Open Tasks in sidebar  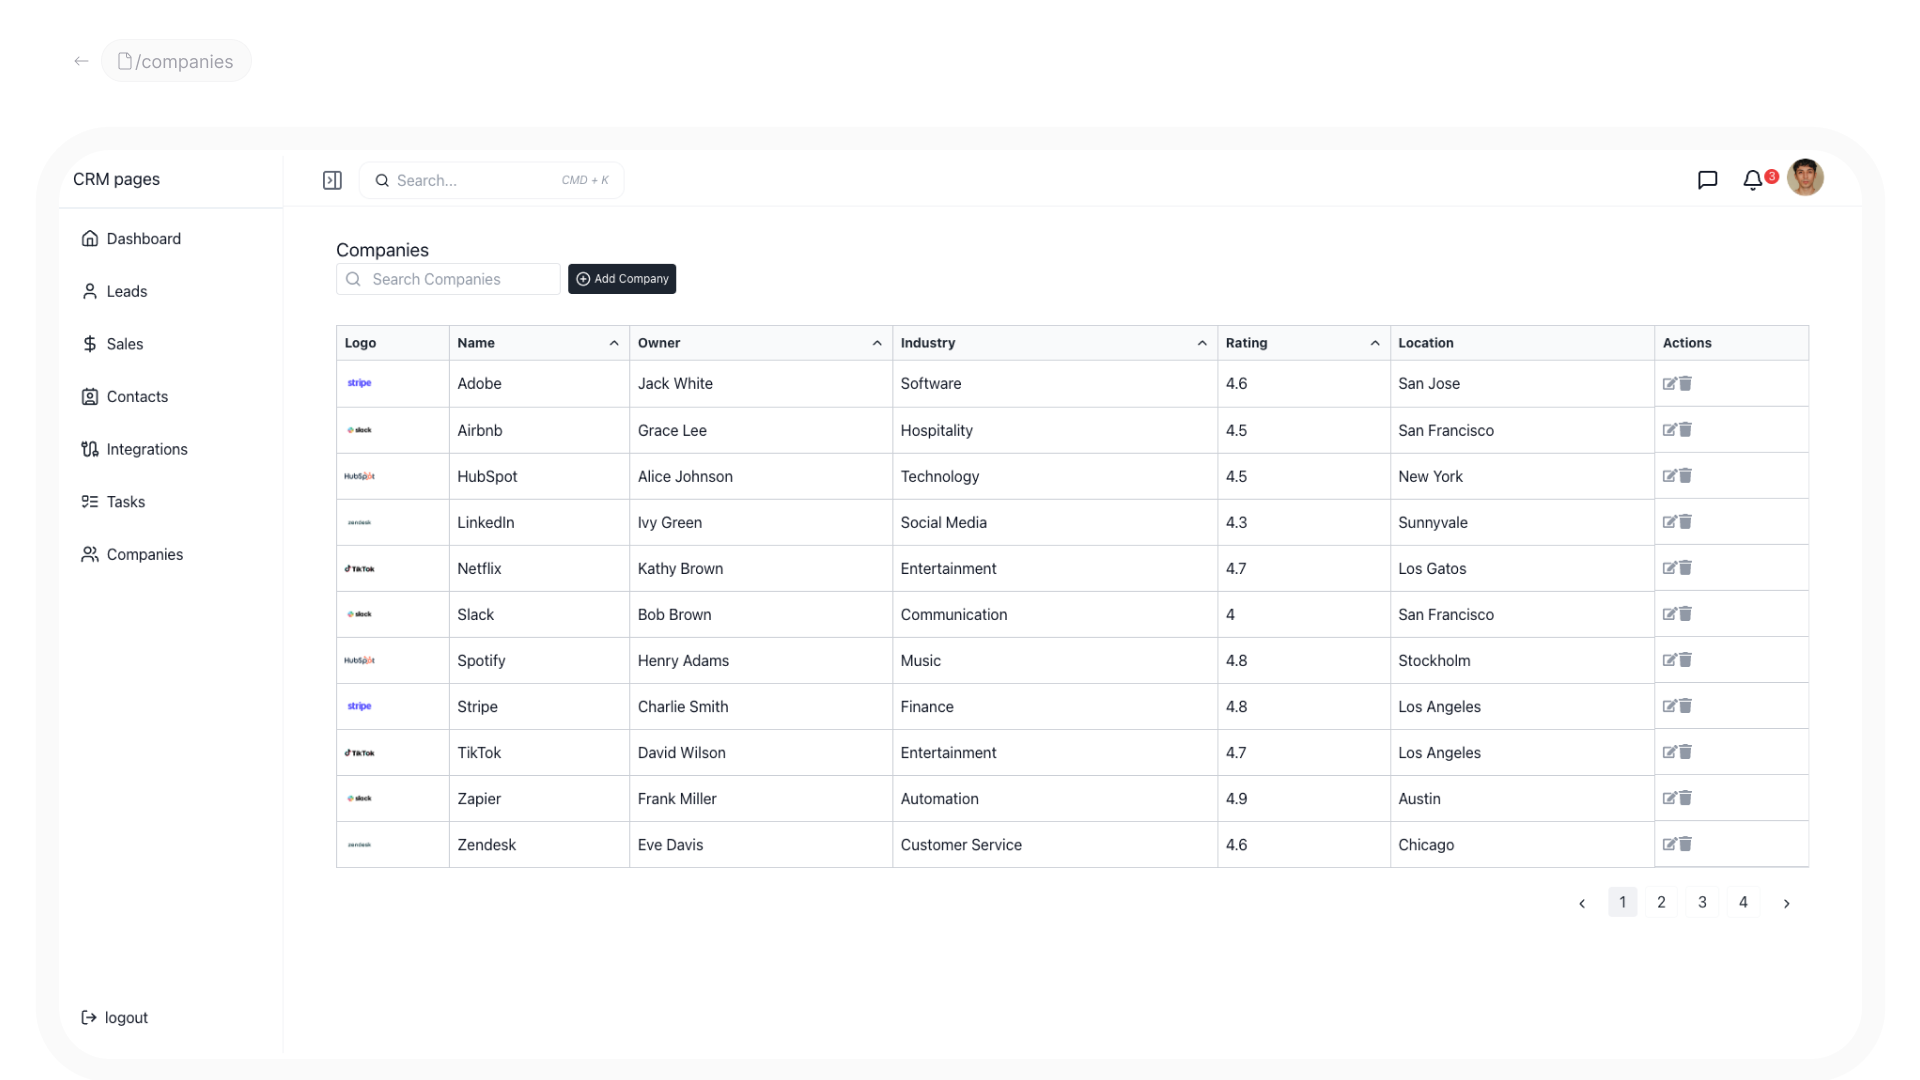[113, 502]
